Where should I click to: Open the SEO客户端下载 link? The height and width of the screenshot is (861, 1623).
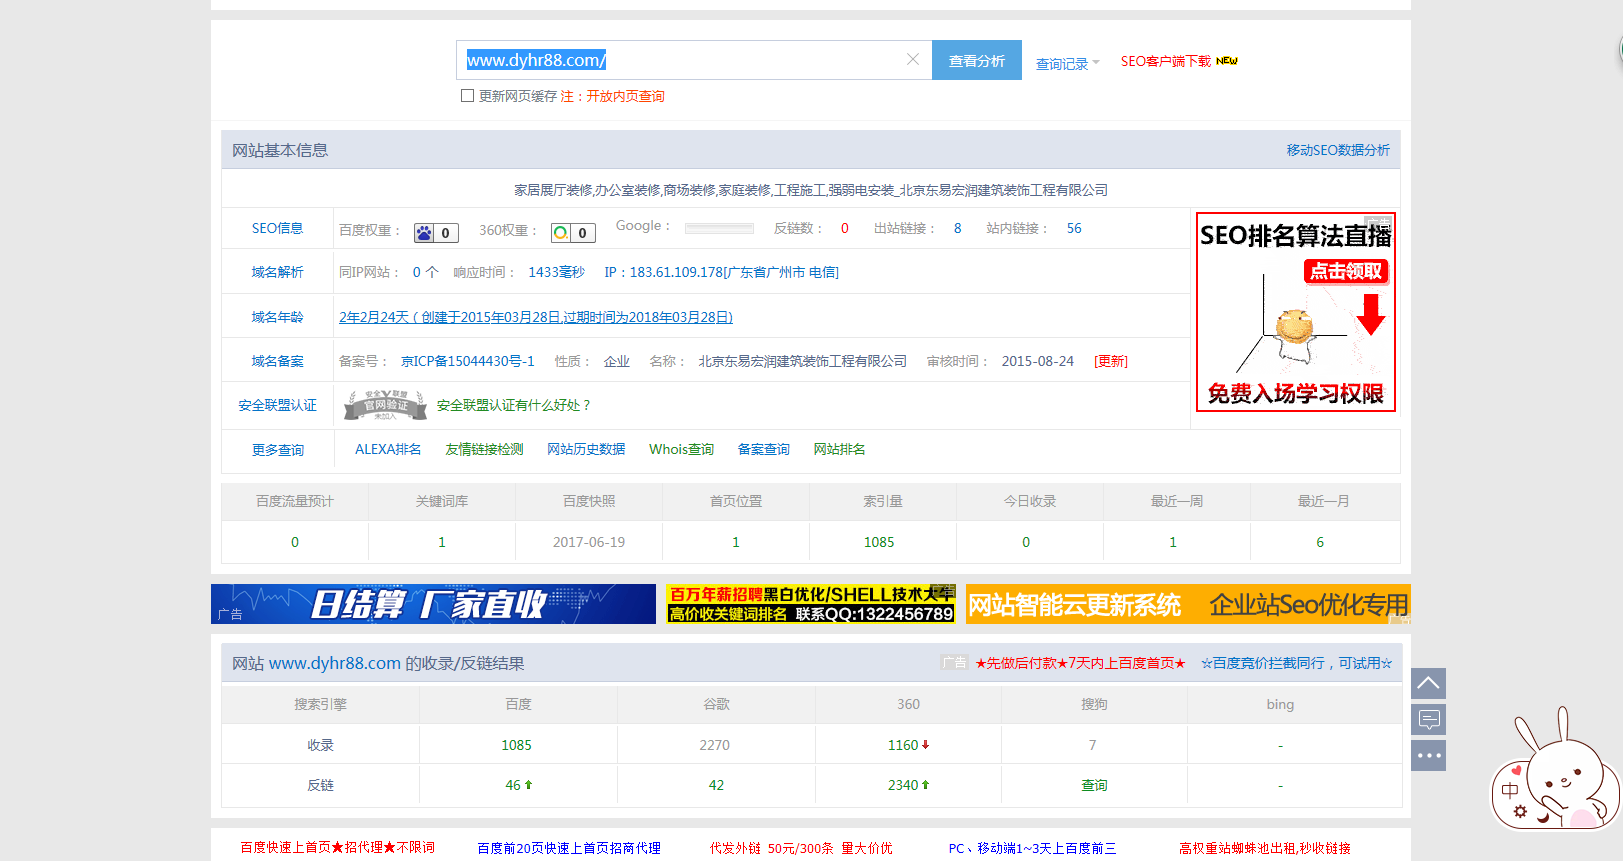click(x=1165, y=61)
